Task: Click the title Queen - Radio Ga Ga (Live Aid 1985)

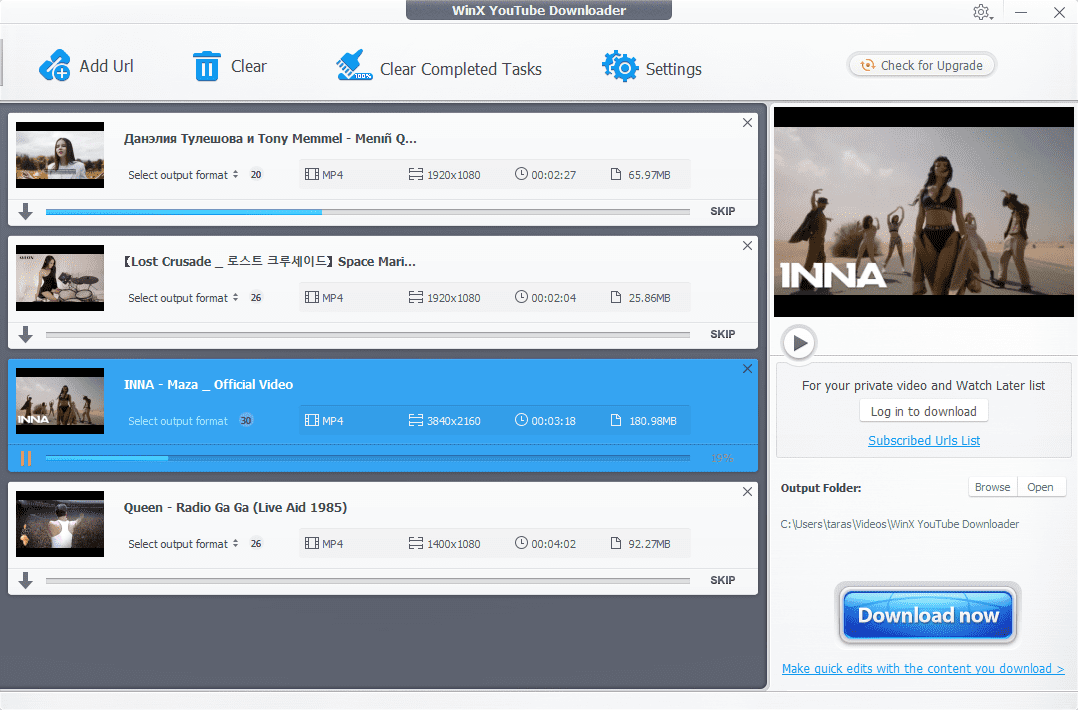Action: pos(235,508)
